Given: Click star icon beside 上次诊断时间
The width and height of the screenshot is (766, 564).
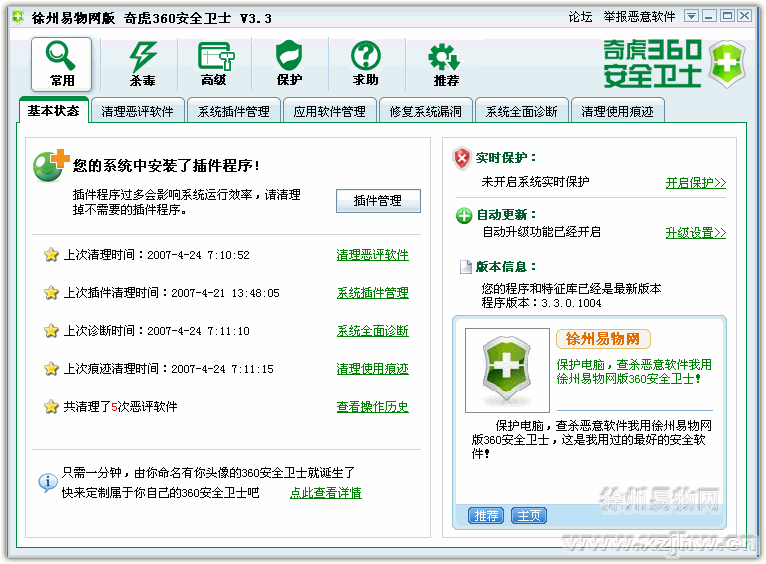Looking at the screenshot, I should point(51,331).
